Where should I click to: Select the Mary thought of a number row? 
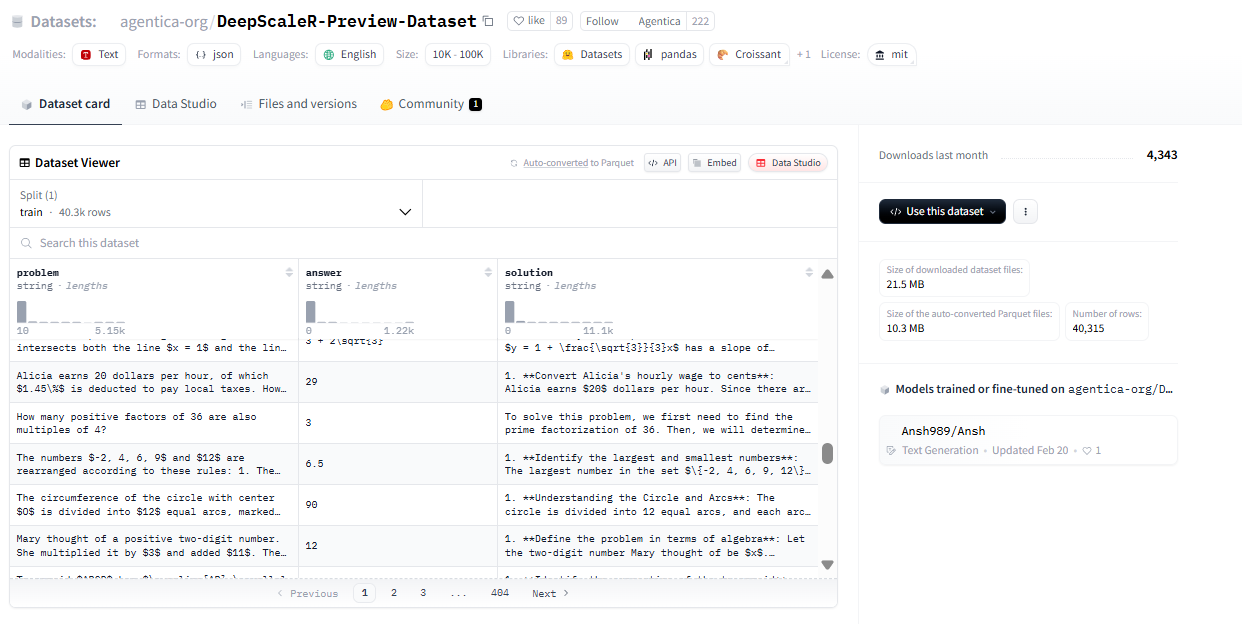click(414, 546)
